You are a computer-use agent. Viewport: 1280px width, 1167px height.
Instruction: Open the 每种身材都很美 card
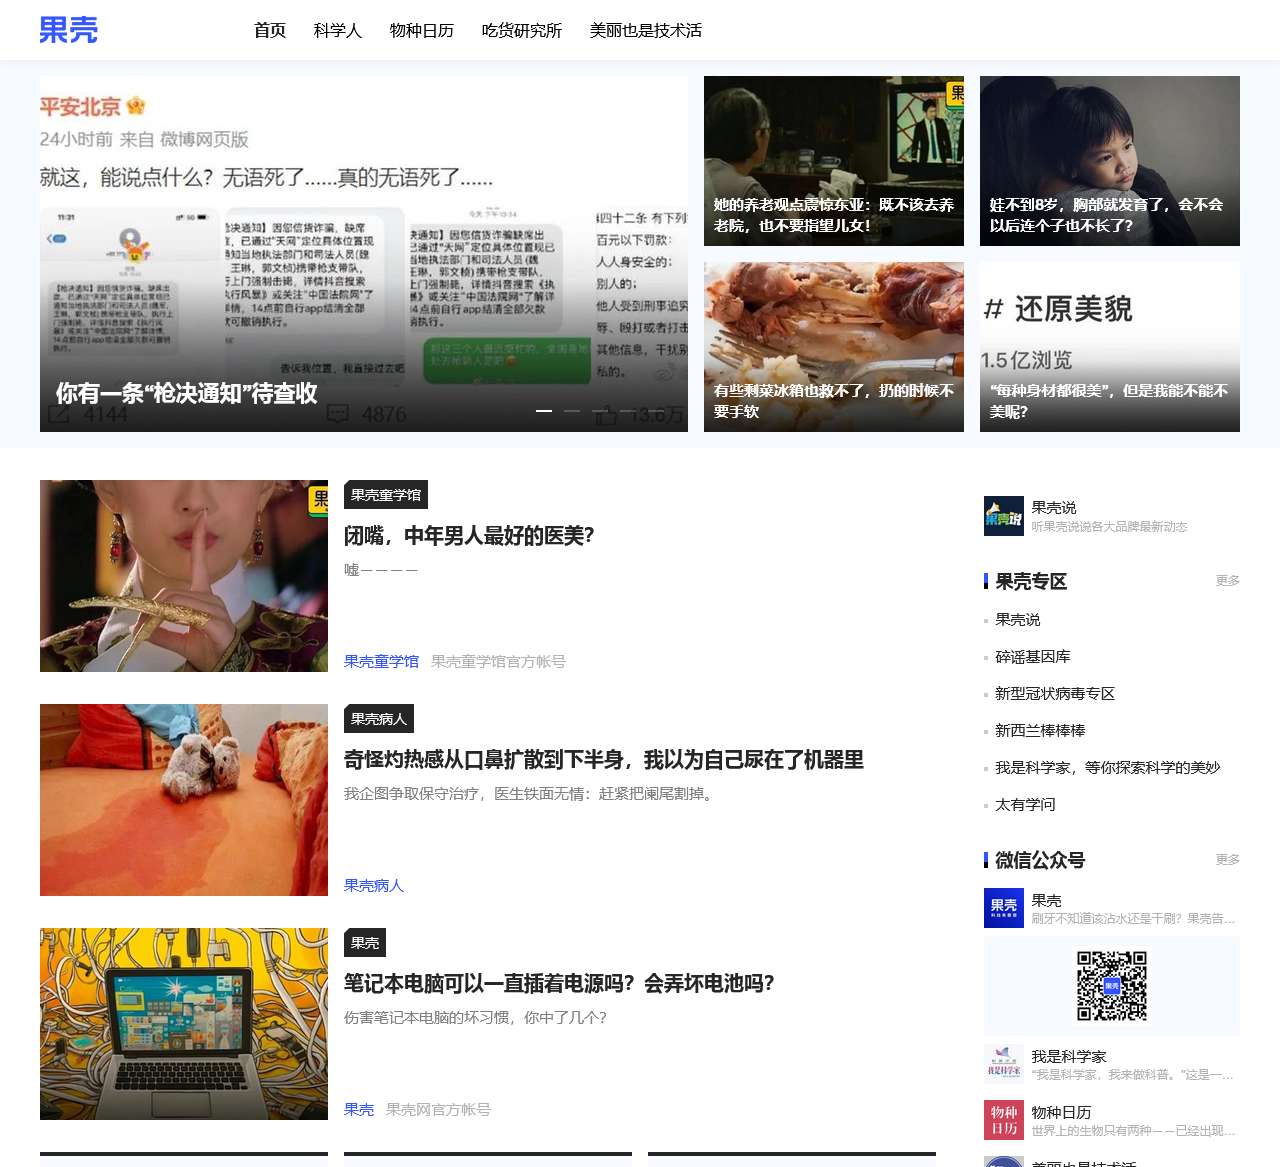tap(1110, 347)
